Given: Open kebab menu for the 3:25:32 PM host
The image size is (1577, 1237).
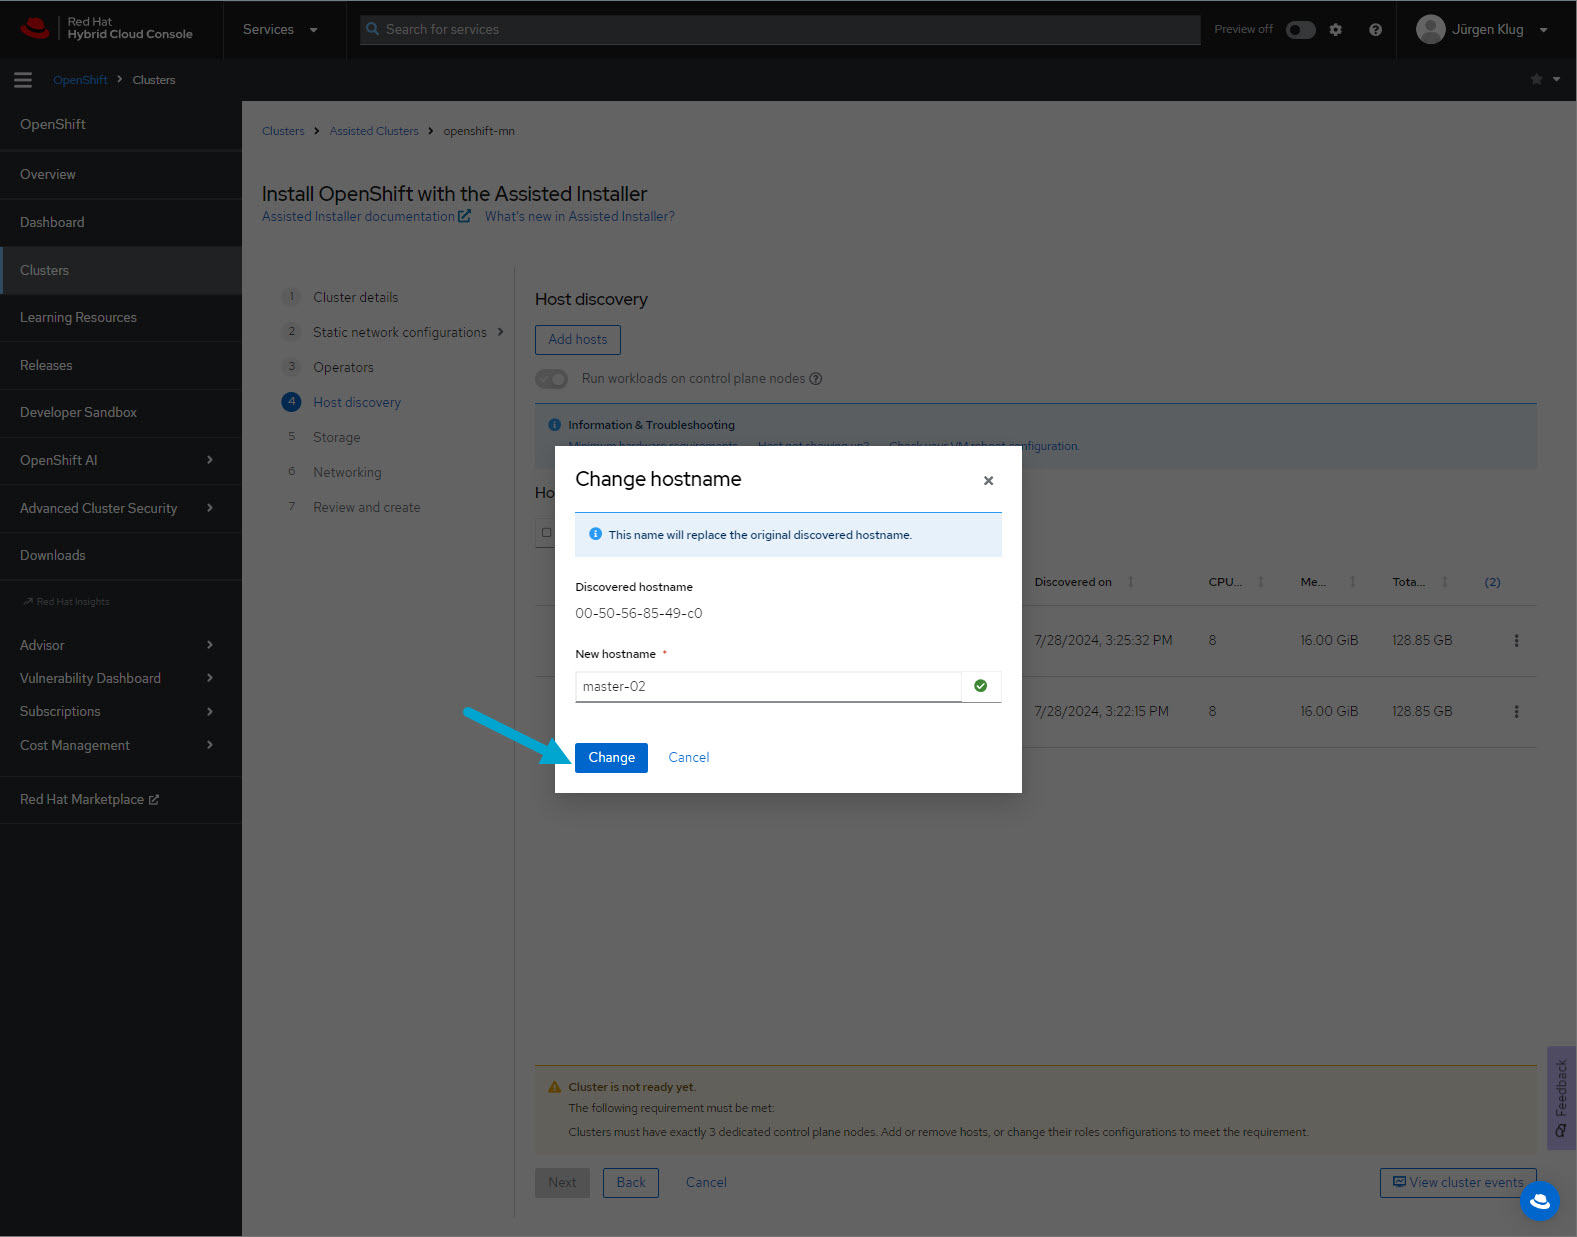Looking at the screenshot, I should tap(1516, 641).
